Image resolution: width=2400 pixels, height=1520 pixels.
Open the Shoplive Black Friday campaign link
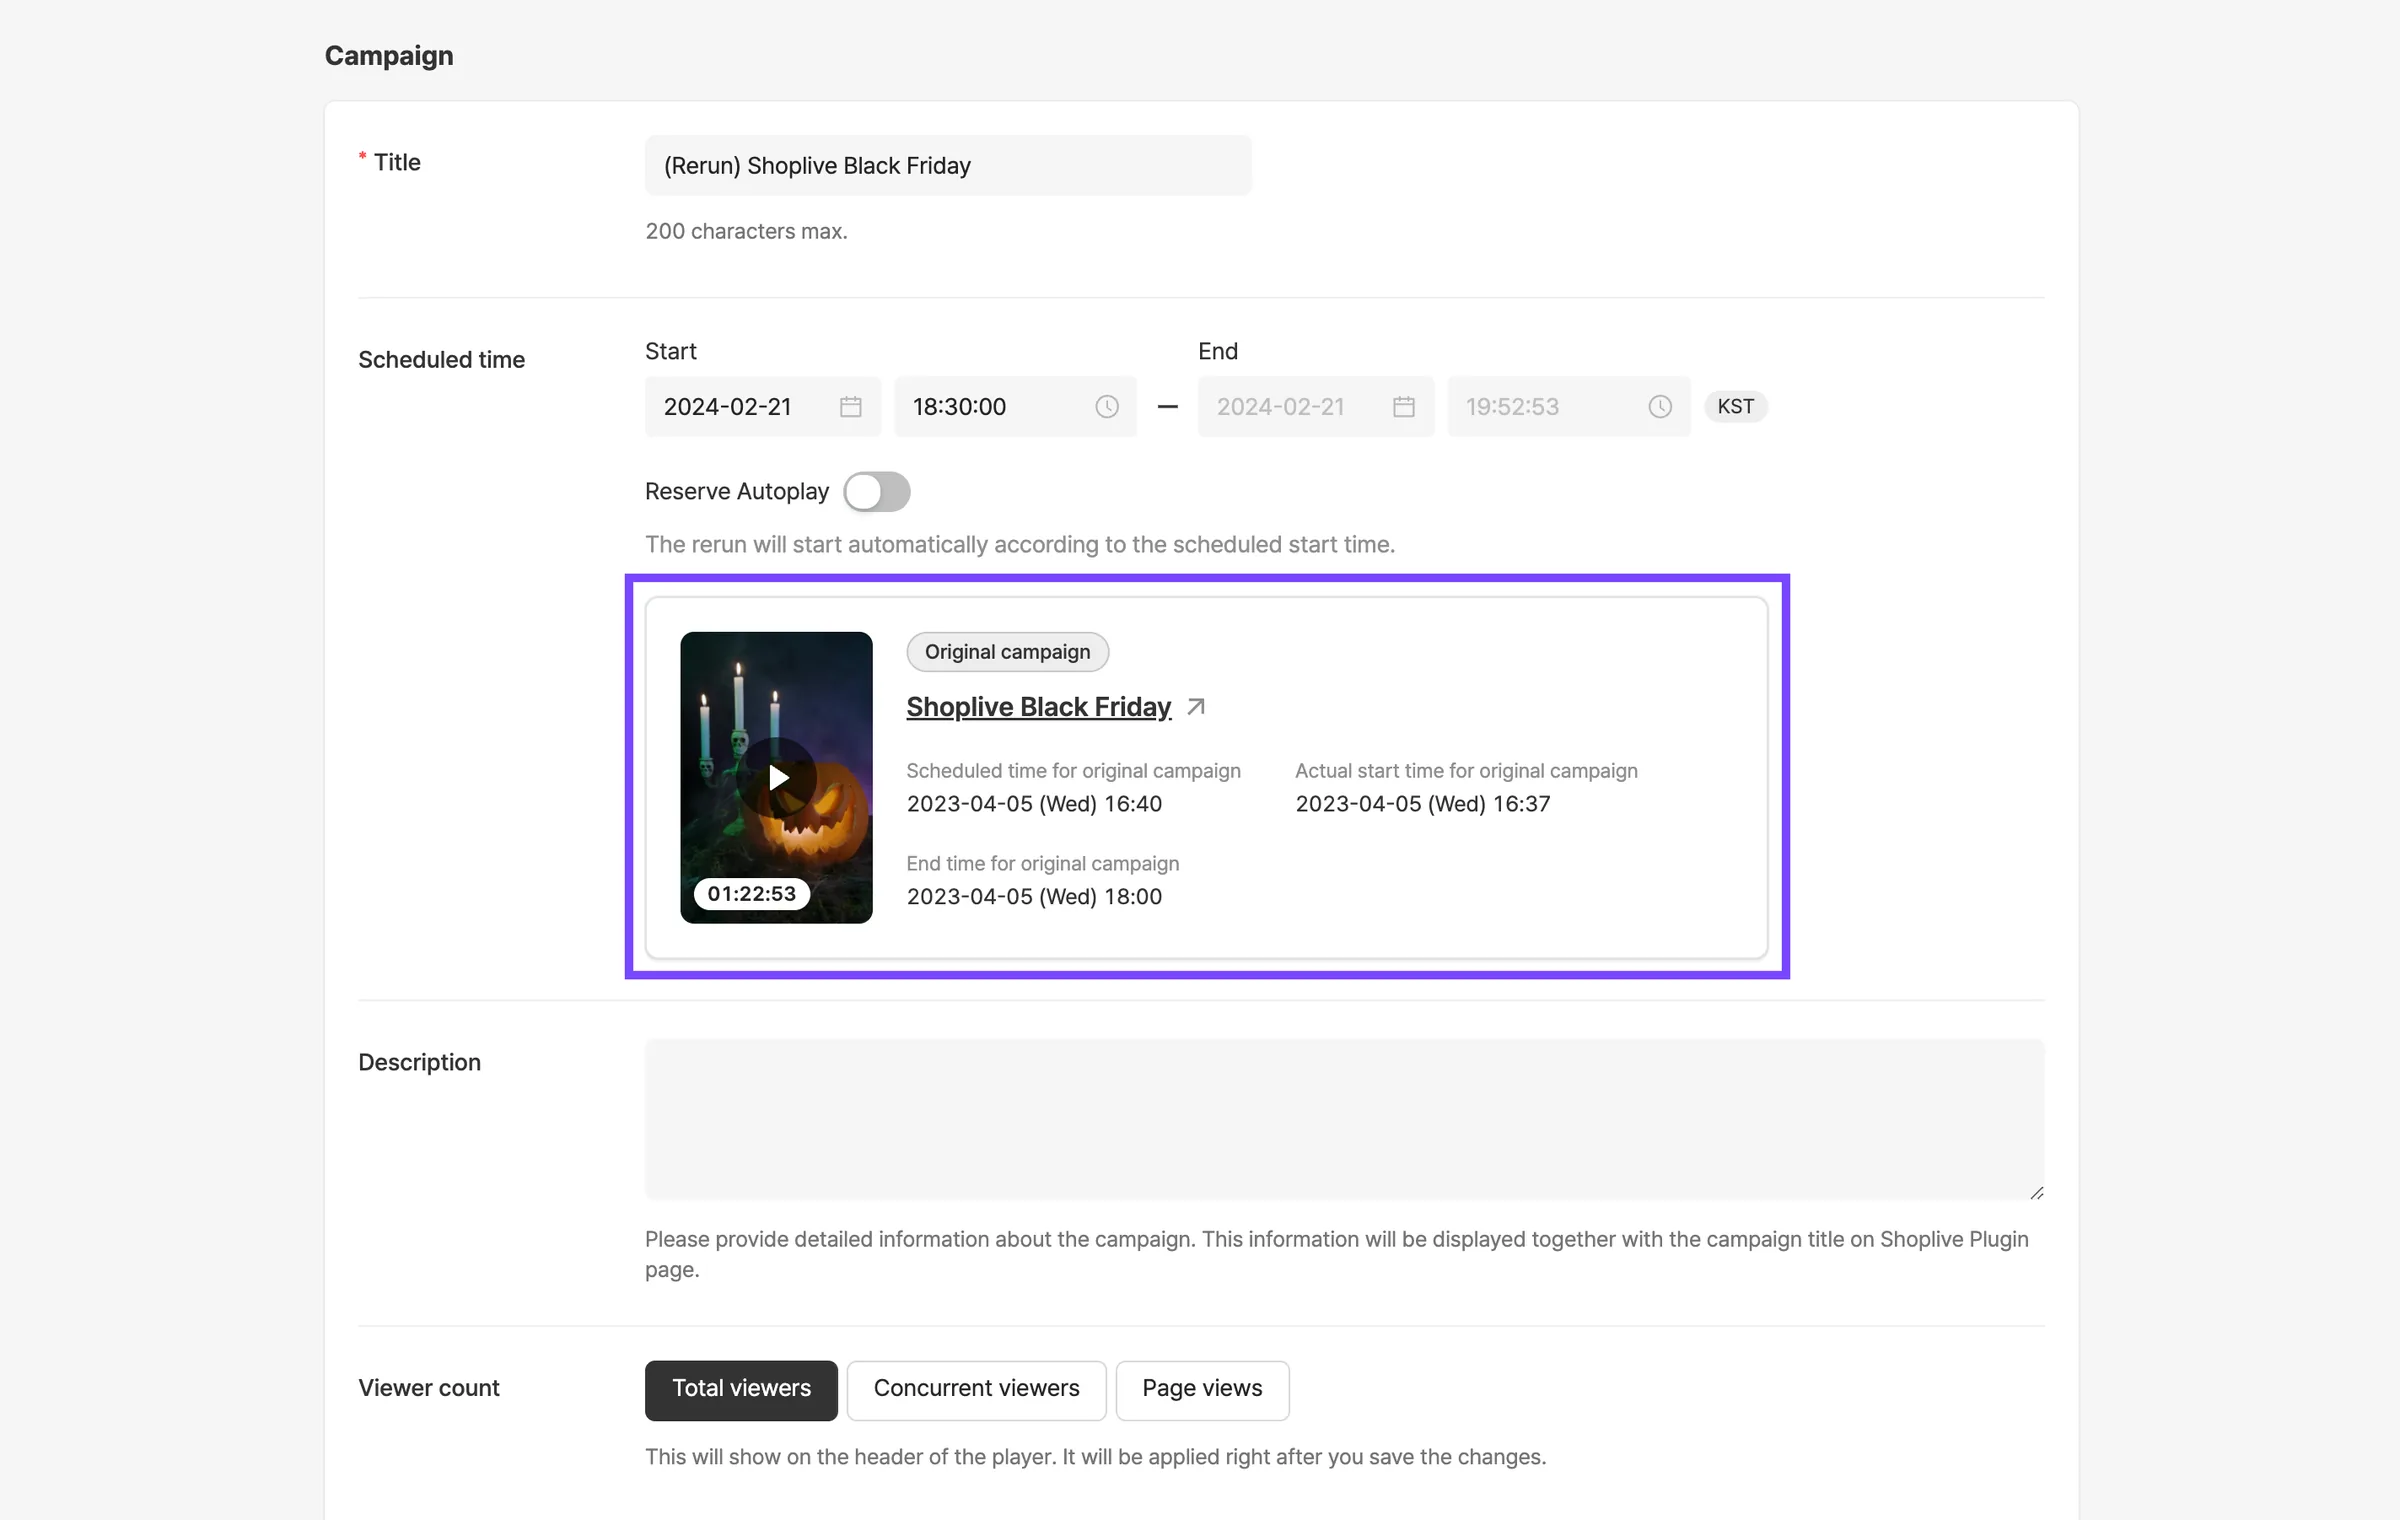click(x=1038, y=707)
